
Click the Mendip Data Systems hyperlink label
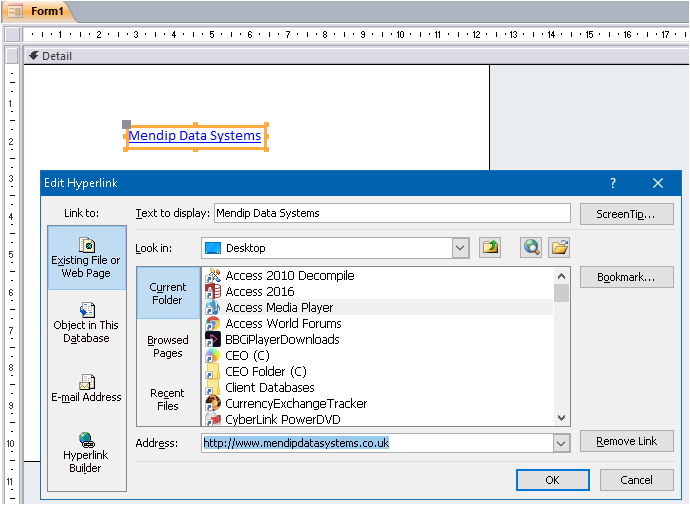[195, 136]
